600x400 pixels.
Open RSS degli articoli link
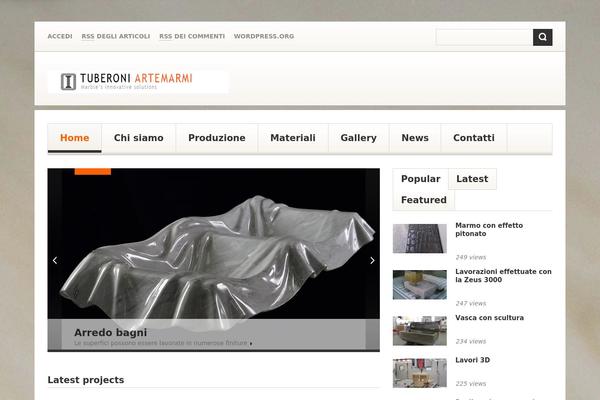tap(116, 36)
